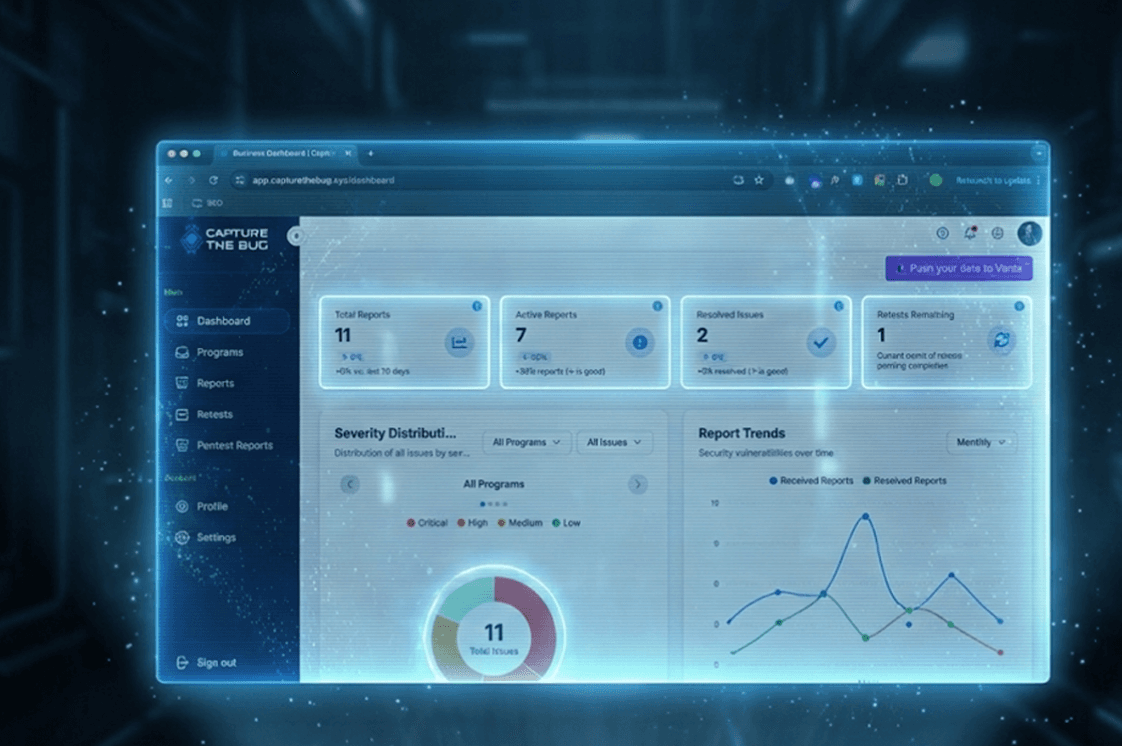Close the Business Dashboard browser tab
Screen dimensions: 1122x746
pos(348,153)
